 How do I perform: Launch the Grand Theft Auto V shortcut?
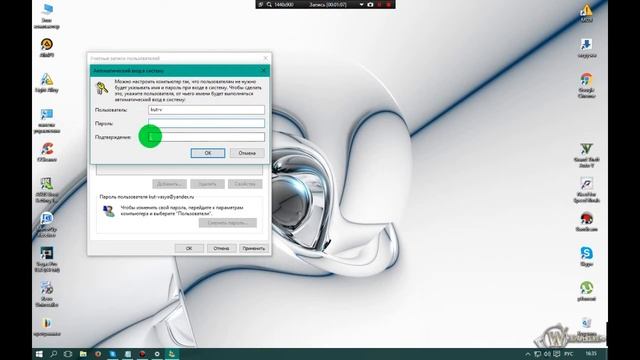click(x=587, y=155)
